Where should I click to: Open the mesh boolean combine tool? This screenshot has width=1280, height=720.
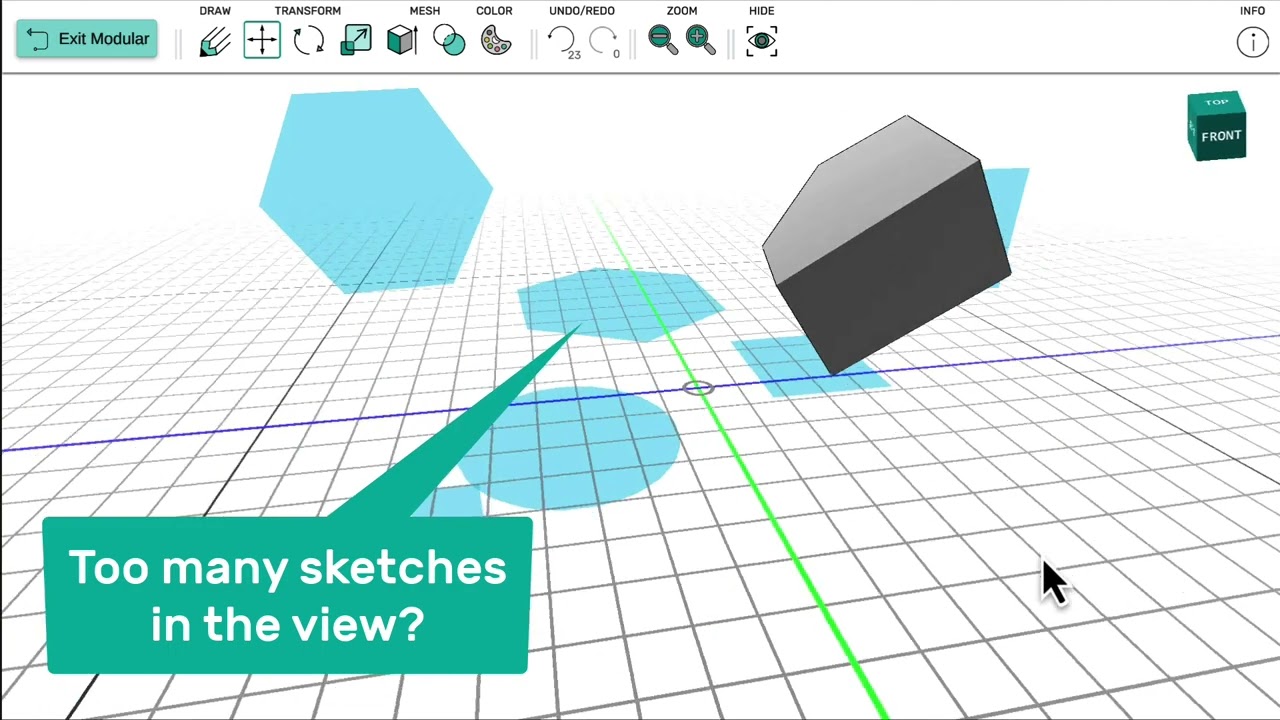tap(449, 41)
